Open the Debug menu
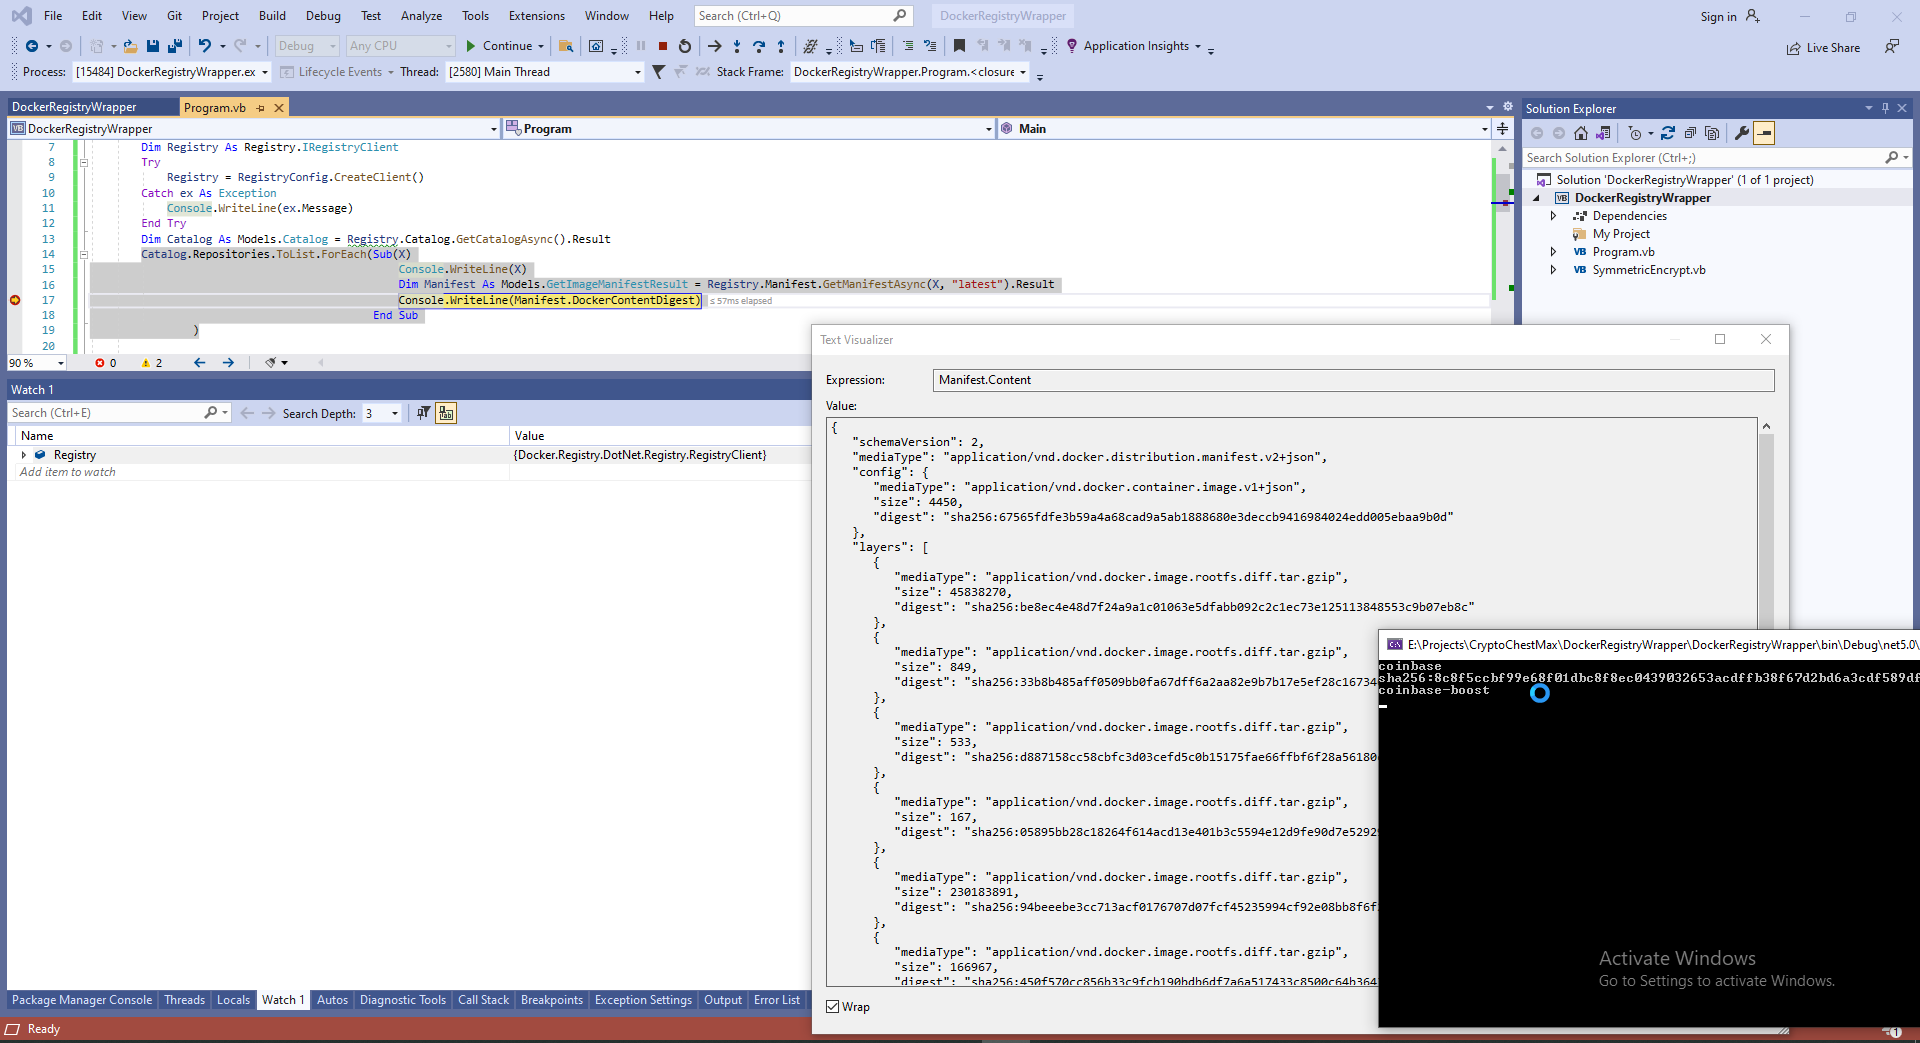The width and height of the screenshot is (1920, 1043). pos(323,16)
